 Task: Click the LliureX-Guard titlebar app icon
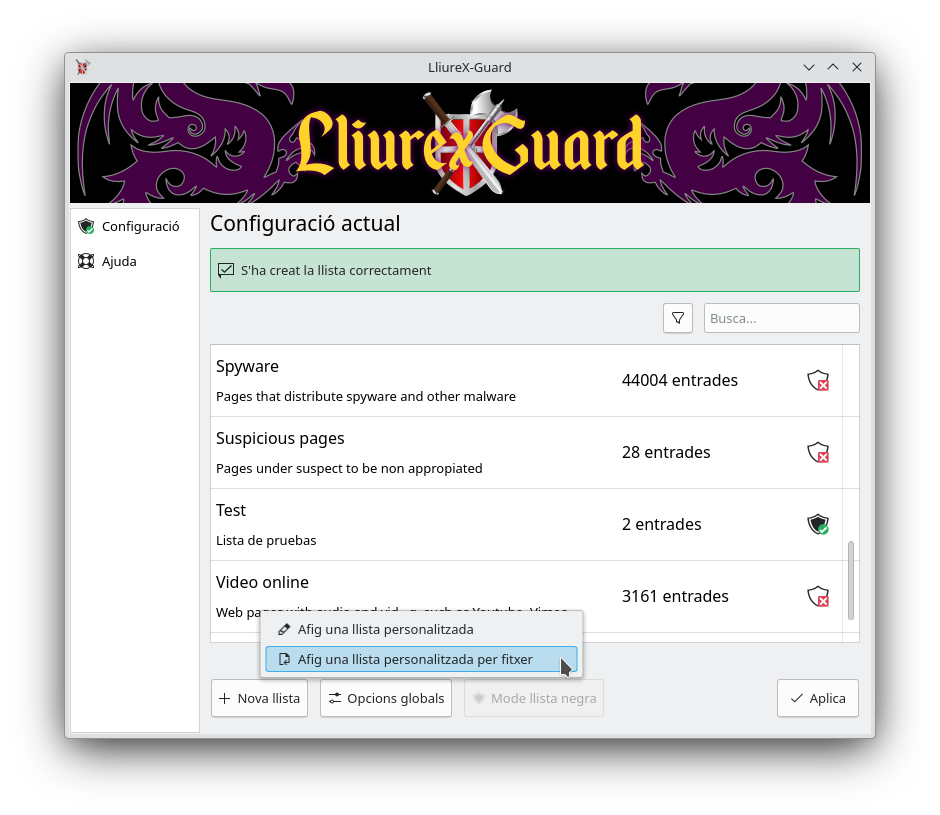[83, 67]
